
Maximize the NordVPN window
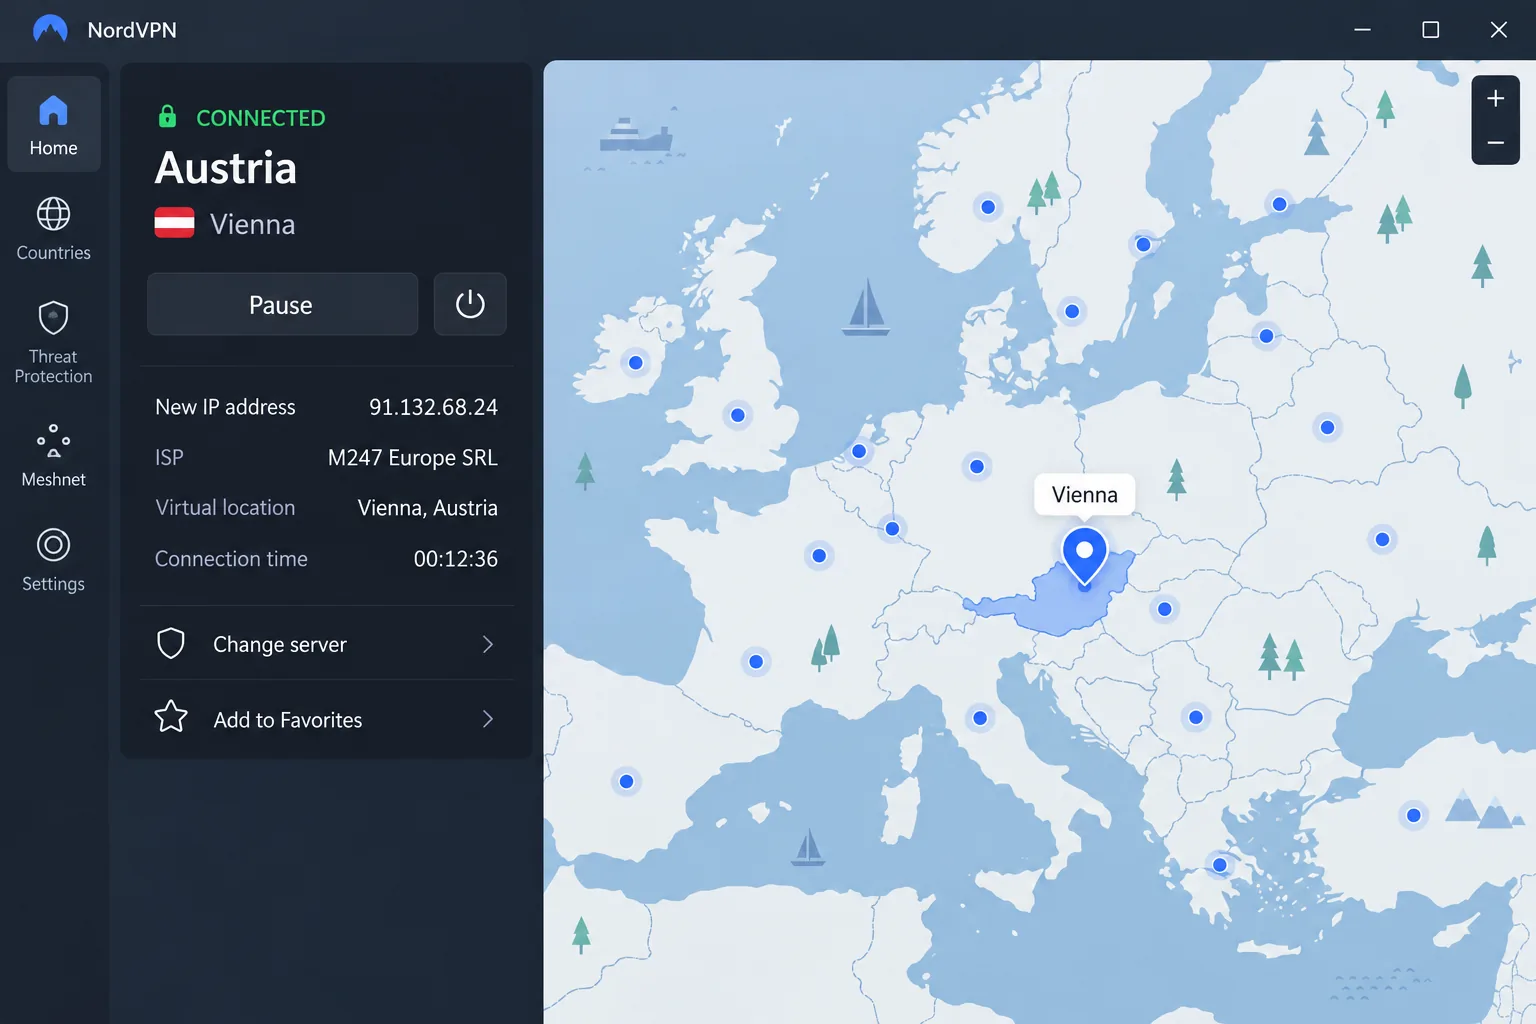1430,30
